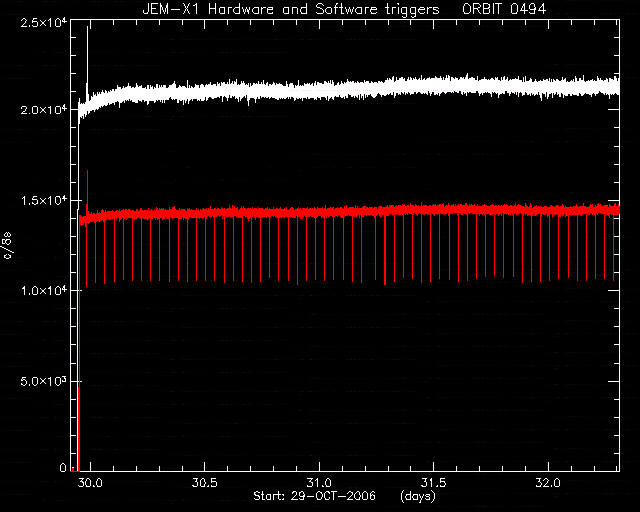Click the 32.0 x-axis tick label
Viewport: 640px width, 512px height.
pos(548,483)
